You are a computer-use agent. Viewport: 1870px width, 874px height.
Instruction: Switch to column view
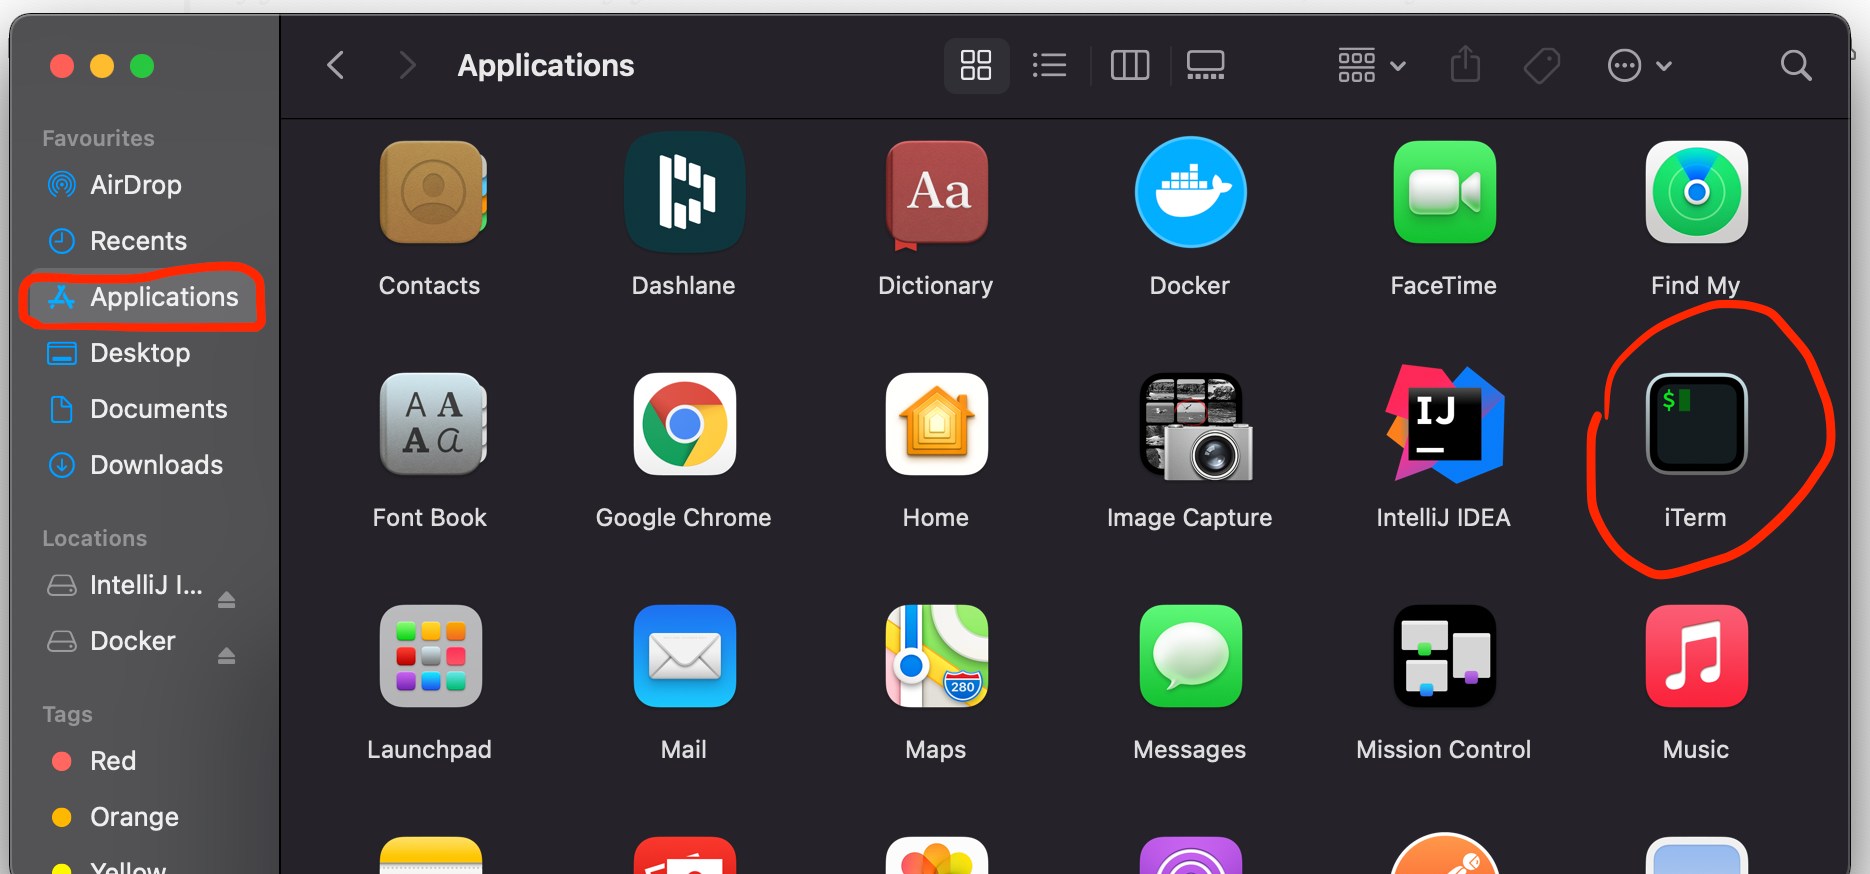(1130, 66)
